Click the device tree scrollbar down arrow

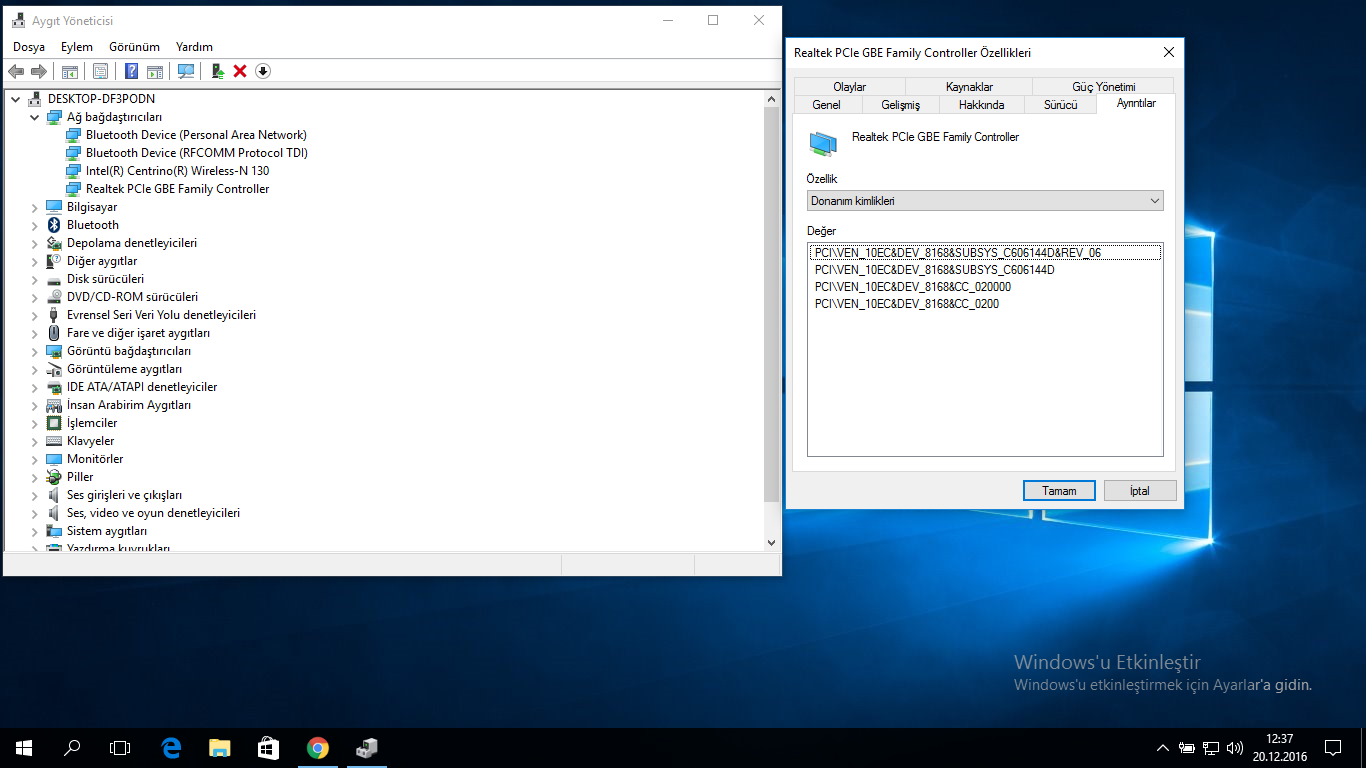771,542
